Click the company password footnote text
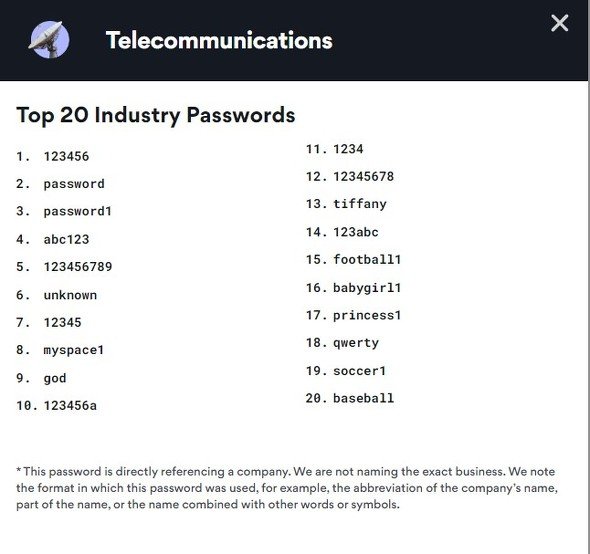Screen dimensions: 590x554 click(287, 488)
